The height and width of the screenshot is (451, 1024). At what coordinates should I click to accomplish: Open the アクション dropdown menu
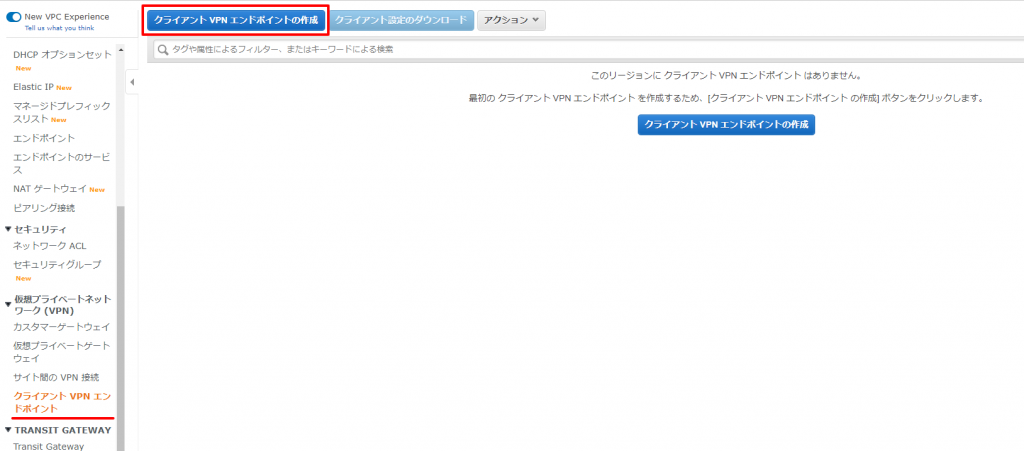(x=511, y=20)
